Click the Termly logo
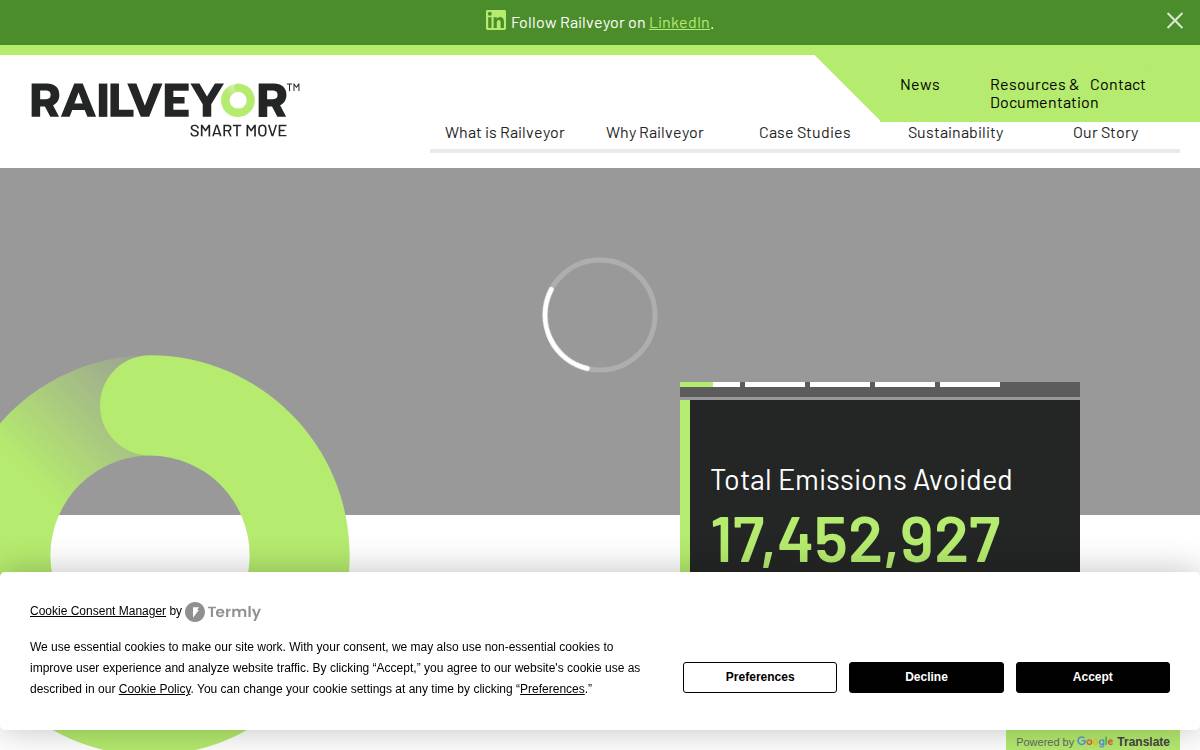Image resolution: width=1200 pixels, height=750 pixels. (223, 612)
